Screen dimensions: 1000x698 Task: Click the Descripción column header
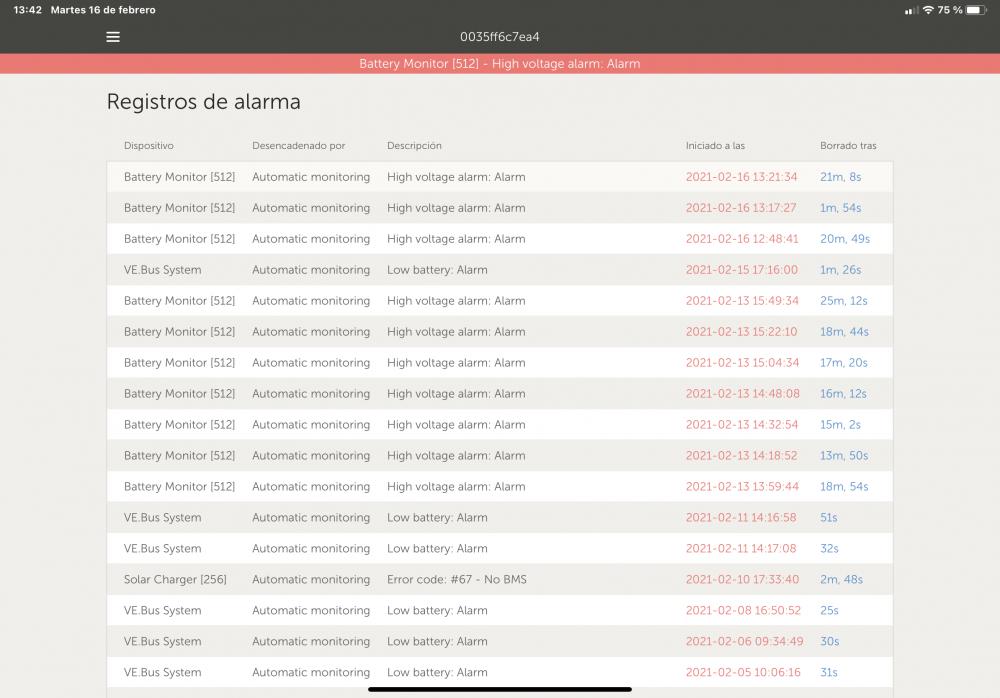pos(414,145)
